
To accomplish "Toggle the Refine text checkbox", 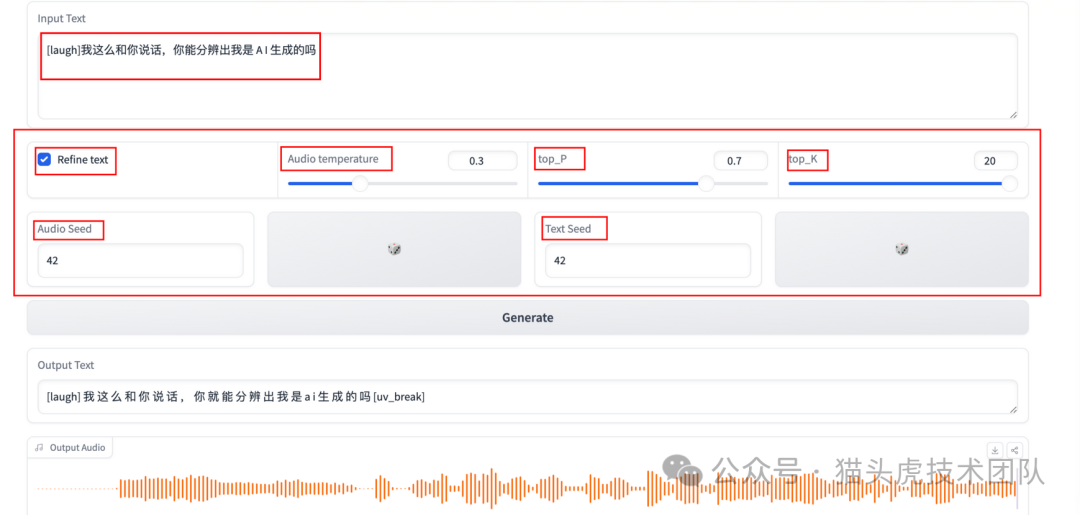I will [x=44, y=160].
